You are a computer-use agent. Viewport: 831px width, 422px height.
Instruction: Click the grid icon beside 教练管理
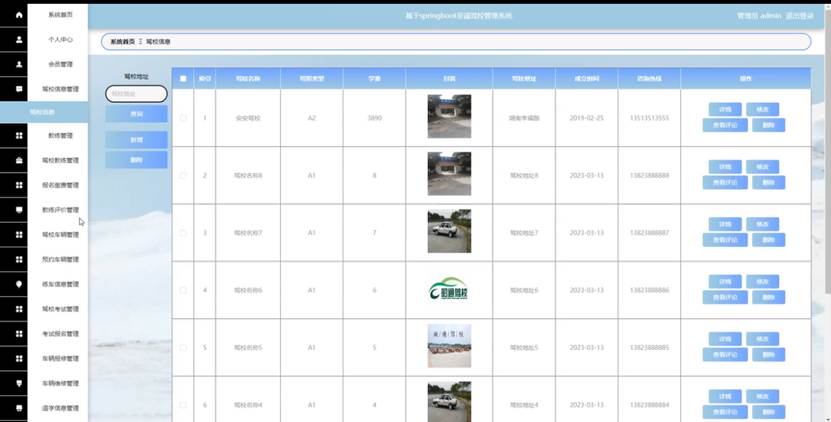19,135
